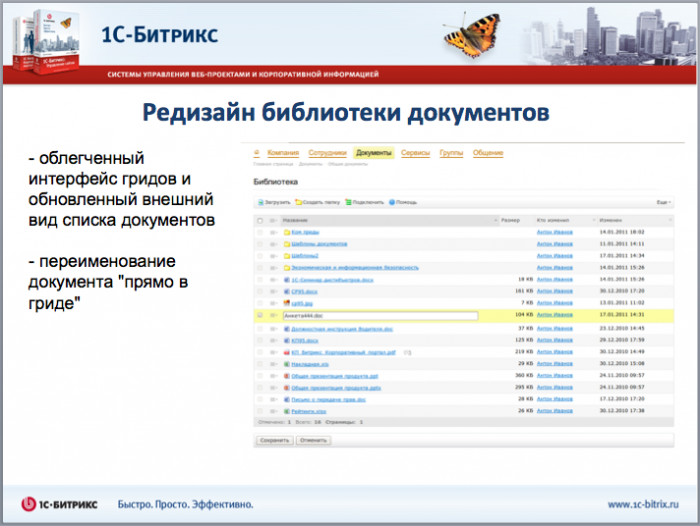Image resolution: width=700 pixels, height=526 pixels.
Task: Click Word icon of Должностная инструкция Водителя.doc
Action: click(x=287, y=329)
